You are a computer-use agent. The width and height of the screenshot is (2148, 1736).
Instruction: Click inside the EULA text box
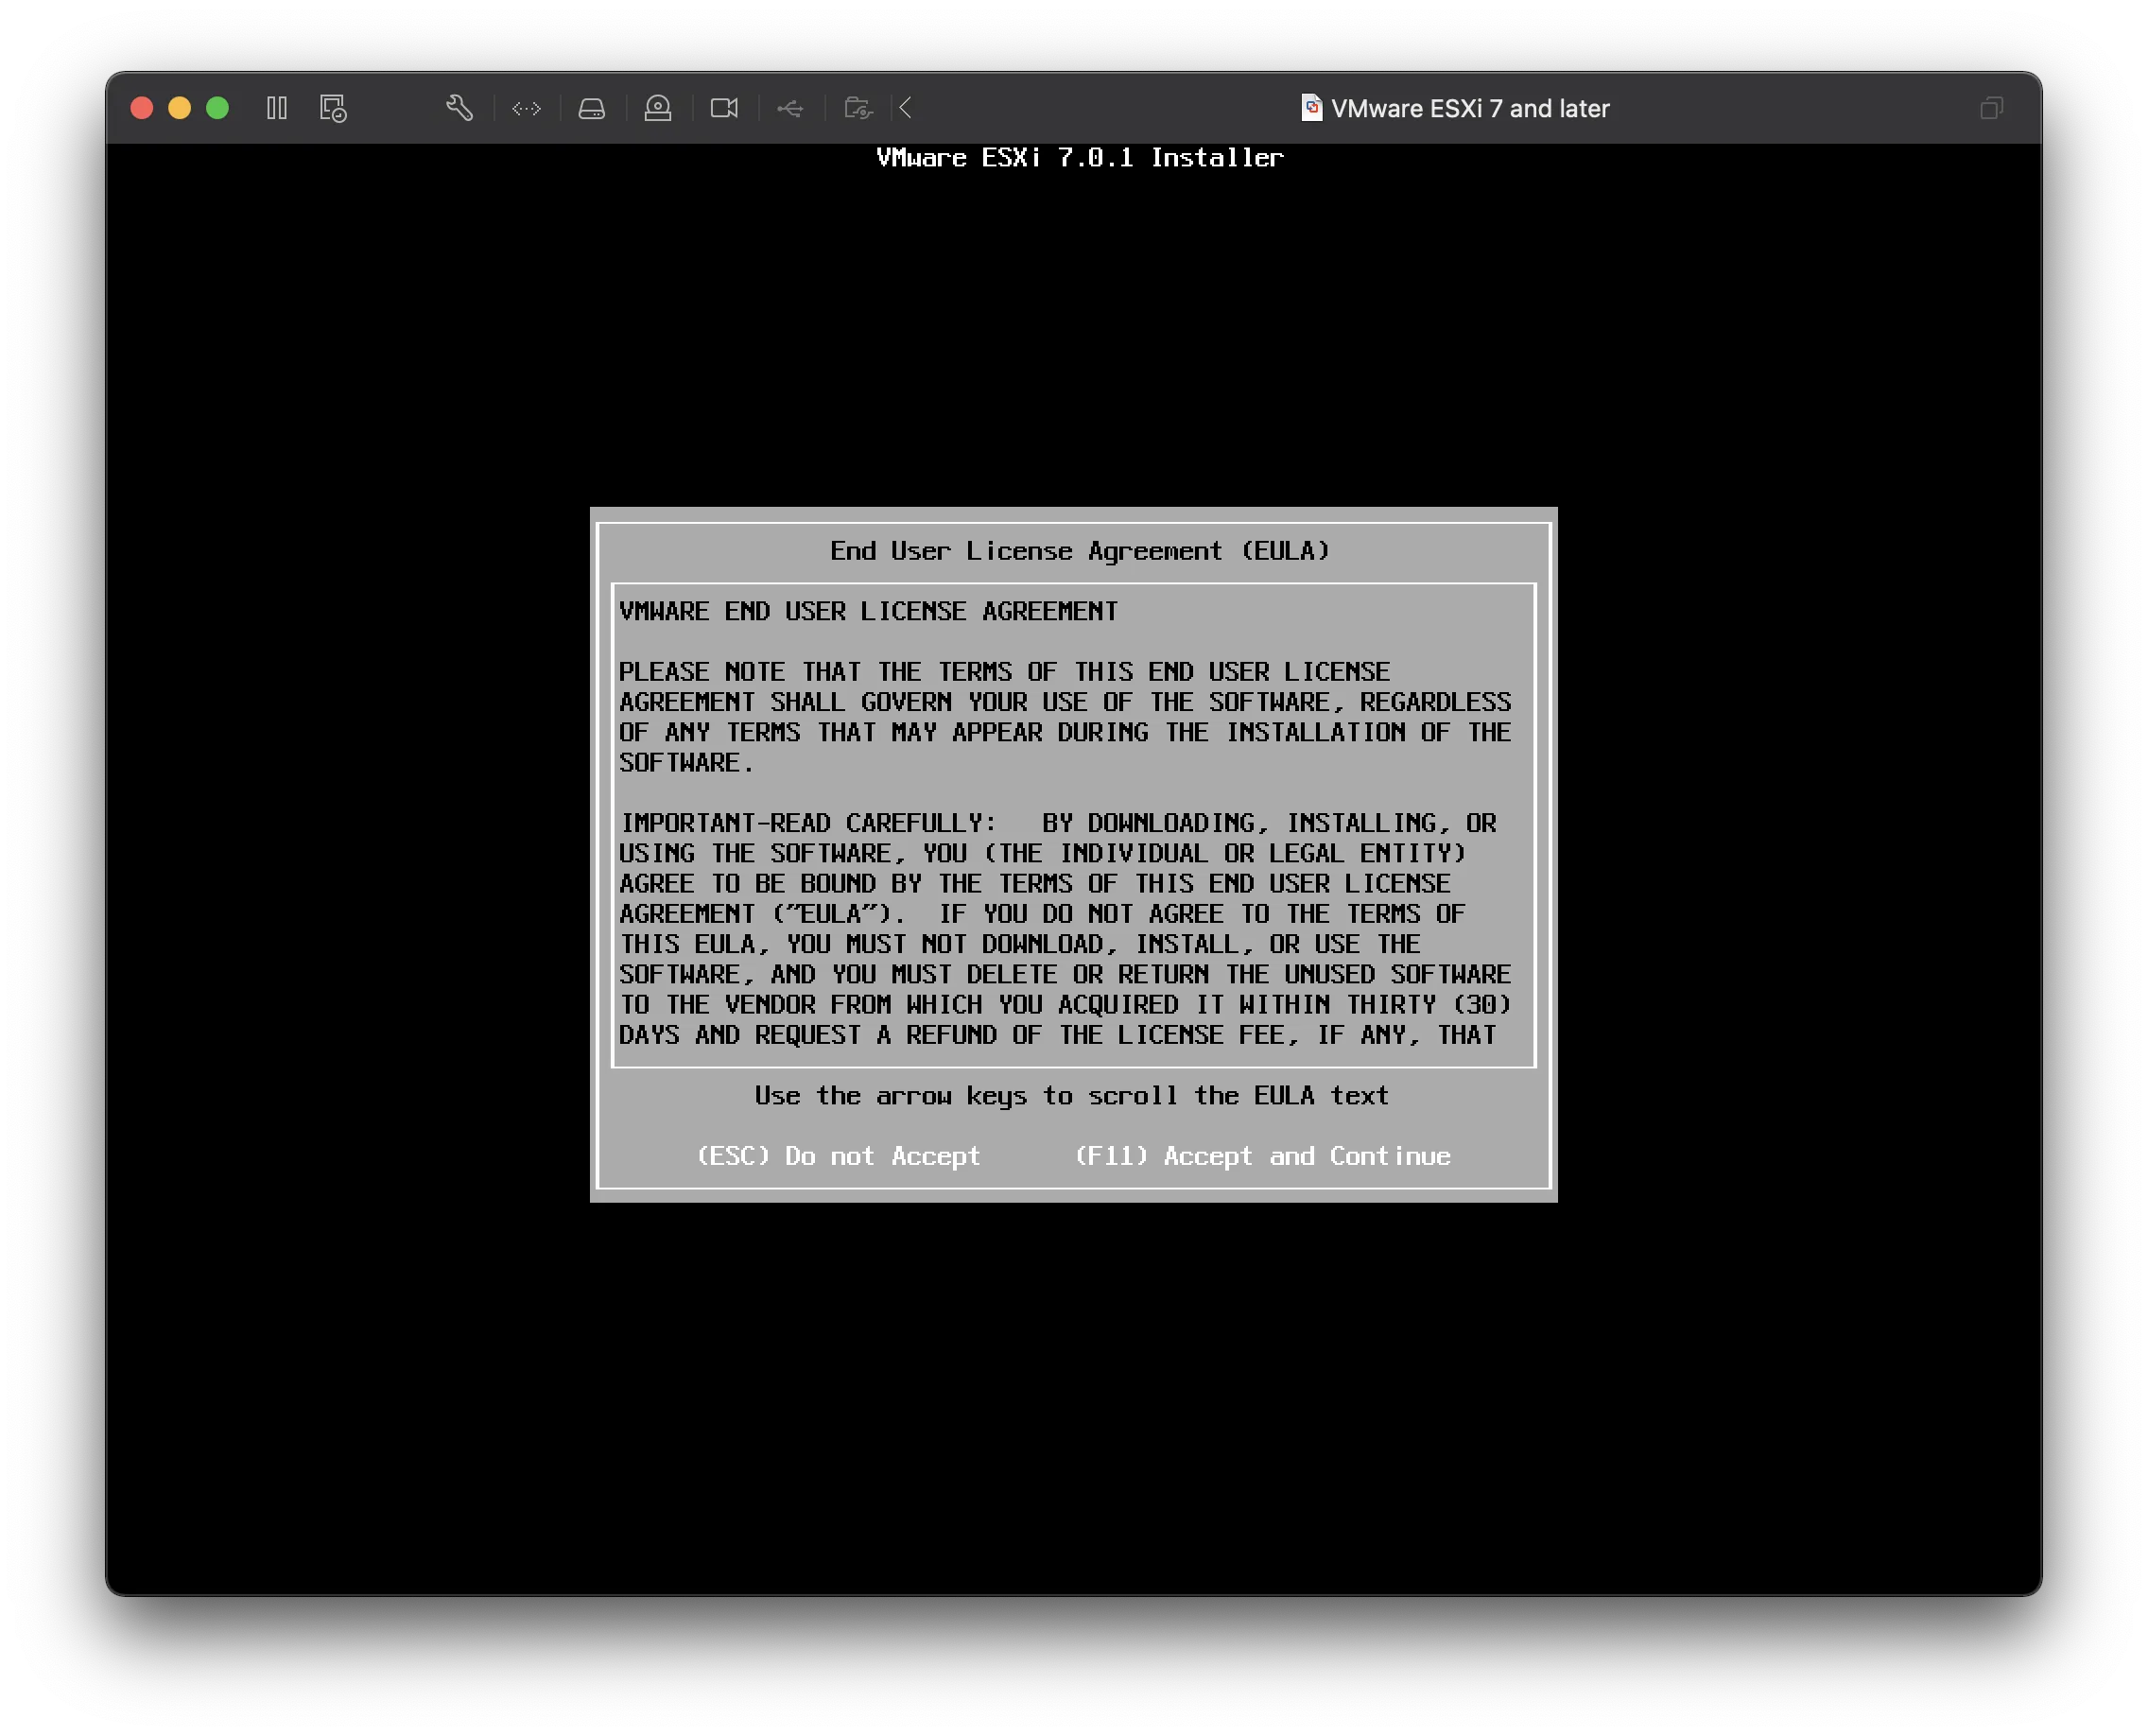1073,825
